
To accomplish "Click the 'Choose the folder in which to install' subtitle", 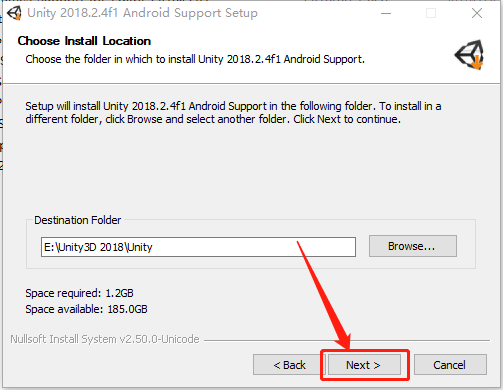I will [x=195, y=59].
